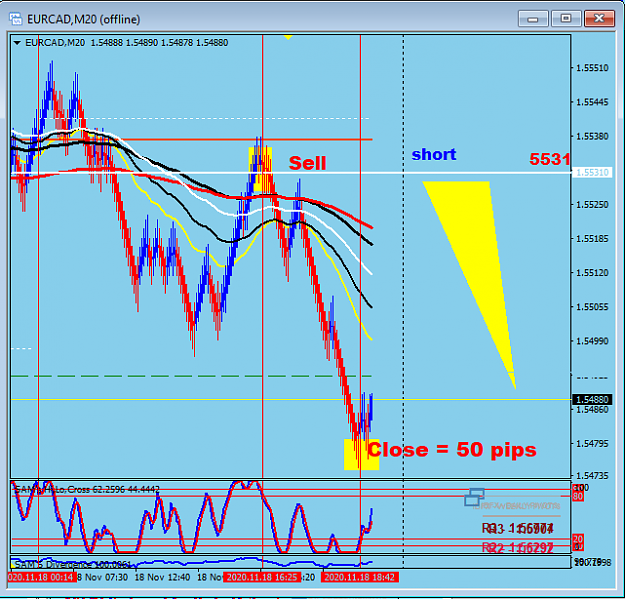Click the 2020.11.18 18:42 time marker
This screenshot has height=599, width=625.
[360, 577]
